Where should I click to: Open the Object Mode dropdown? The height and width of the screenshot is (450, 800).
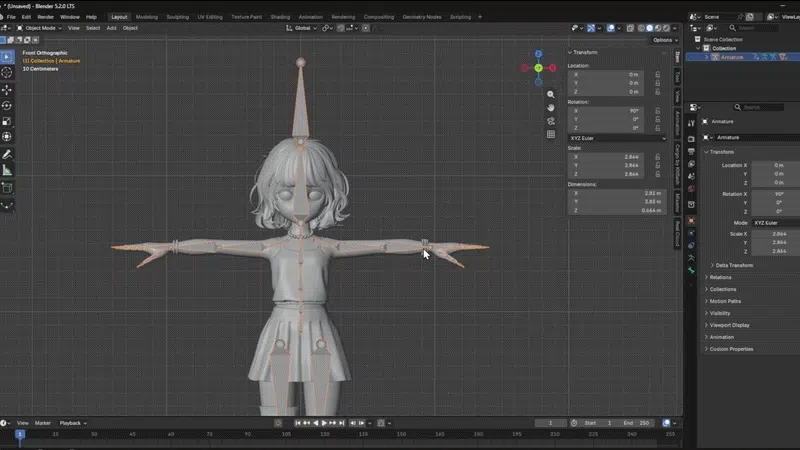point(39,28)
